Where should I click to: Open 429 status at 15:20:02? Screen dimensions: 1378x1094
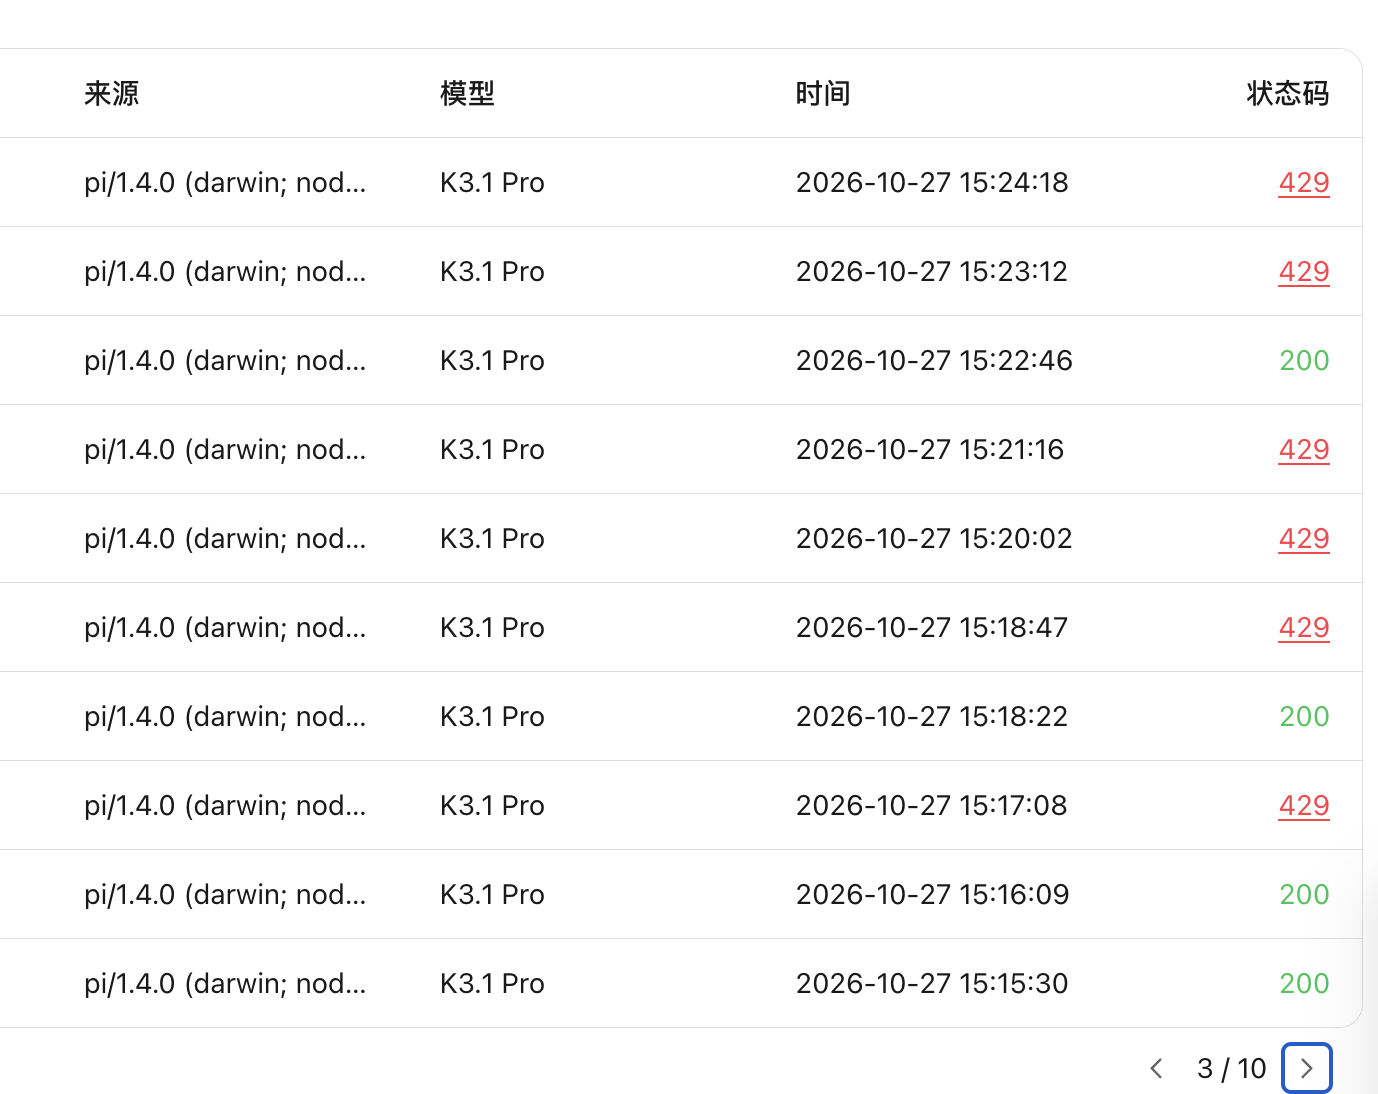click(x=1304, y=538)
